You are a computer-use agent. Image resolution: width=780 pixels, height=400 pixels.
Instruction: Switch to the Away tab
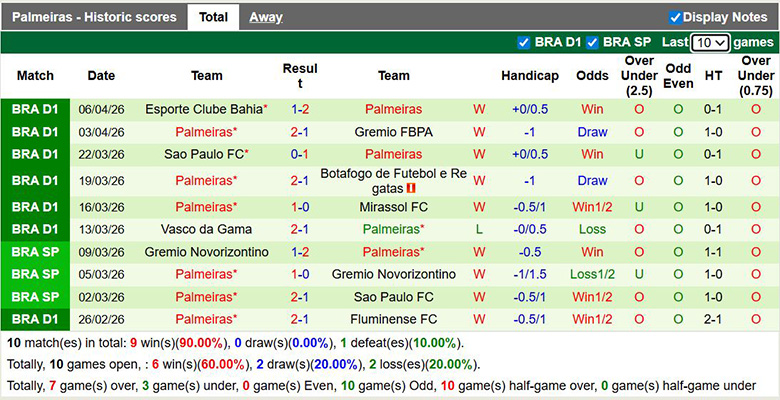(x=265, y=17)
